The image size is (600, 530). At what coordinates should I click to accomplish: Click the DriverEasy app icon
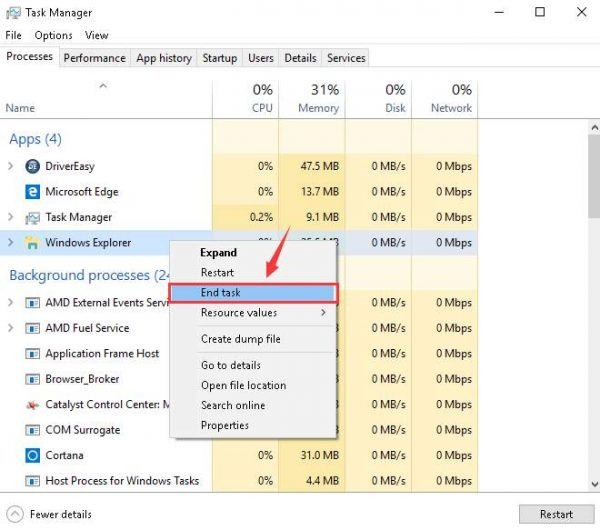pyautogui.click(x=33, y=166)
